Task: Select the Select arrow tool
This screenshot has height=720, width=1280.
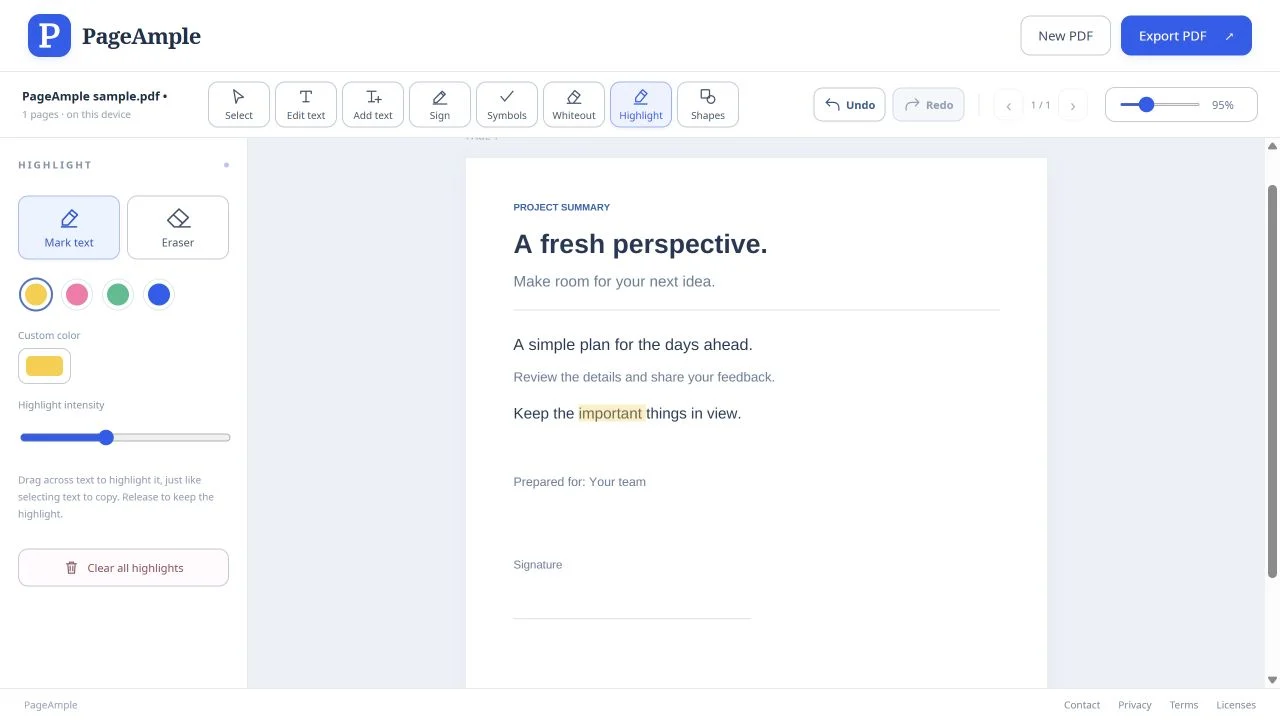Action: [x=239, y=104]
